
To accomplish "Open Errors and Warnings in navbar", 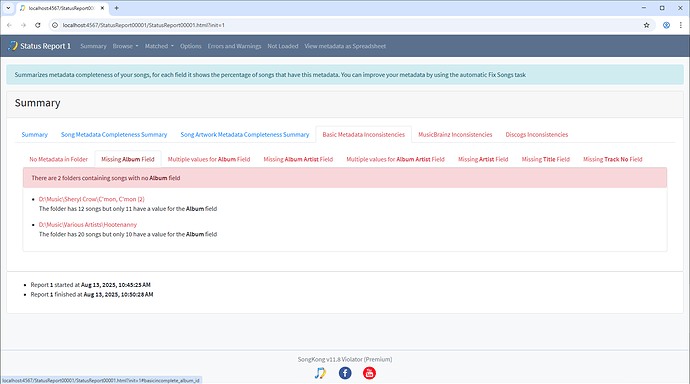I will 234,46.
